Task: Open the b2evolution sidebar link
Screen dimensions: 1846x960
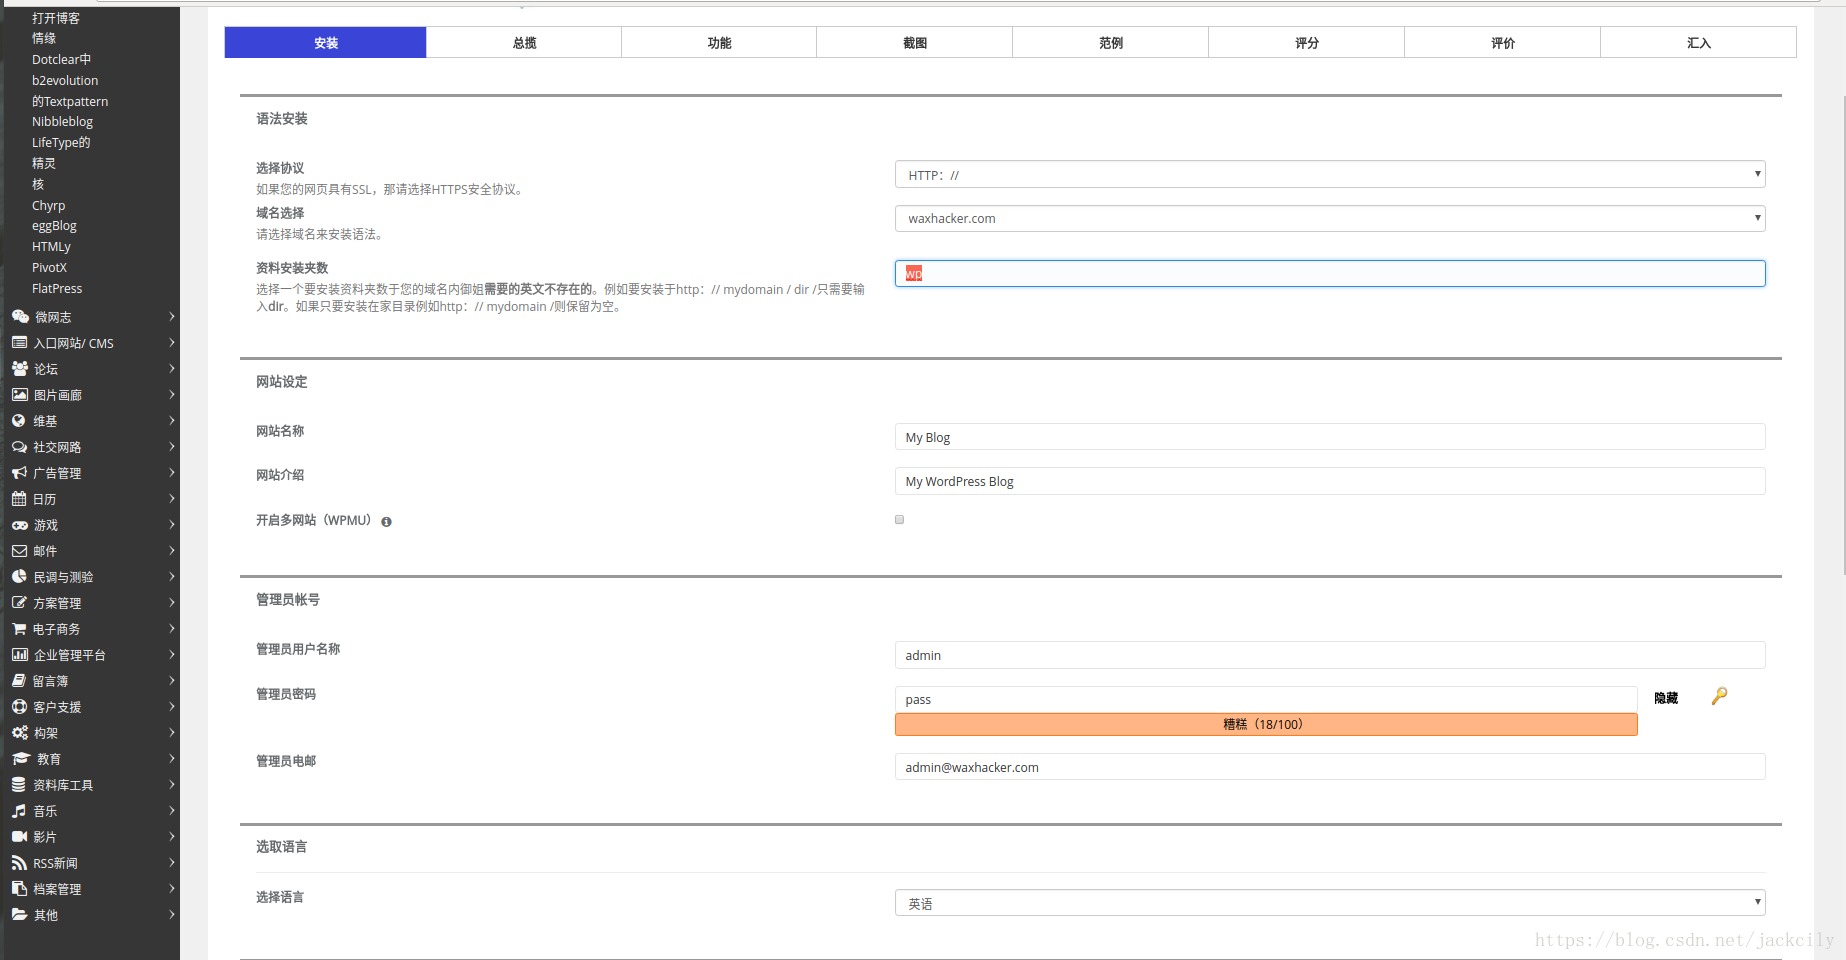Action: click(x=65, y=80)
